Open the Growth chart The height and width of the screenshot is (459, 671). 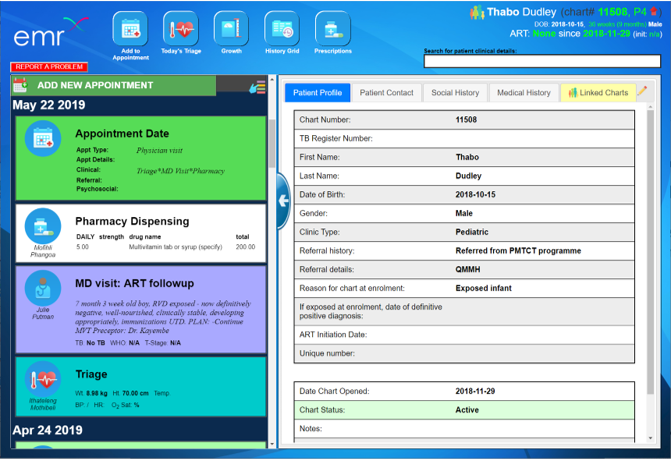click(x=231, y=30)
